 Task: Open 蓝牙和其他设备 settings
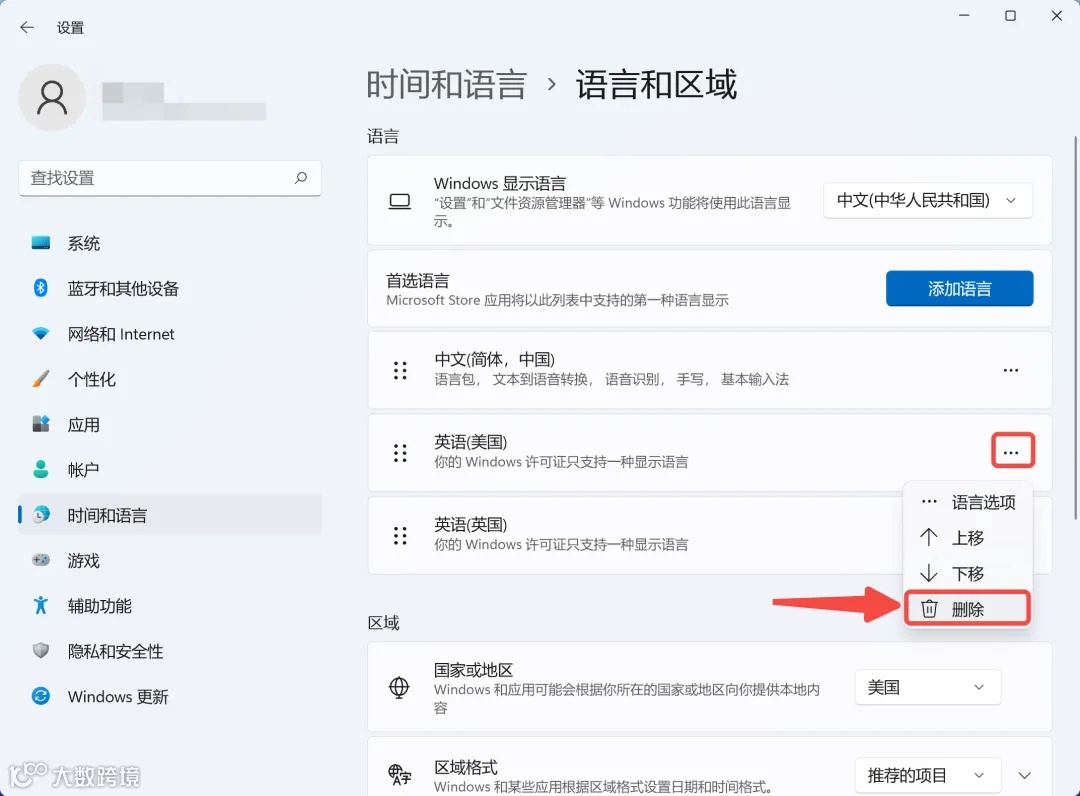(170, 288)
